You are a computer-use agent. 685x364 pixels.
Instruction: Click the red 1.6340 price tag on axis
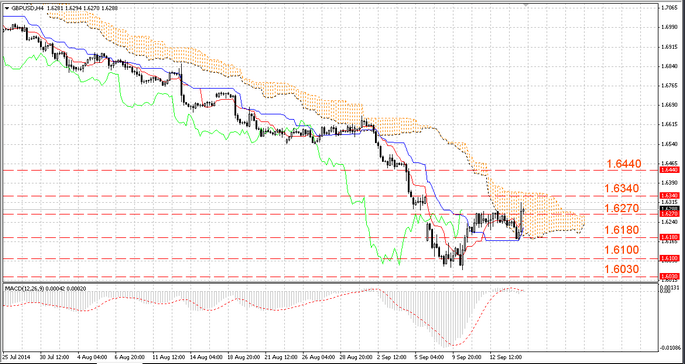coord(669,195)
